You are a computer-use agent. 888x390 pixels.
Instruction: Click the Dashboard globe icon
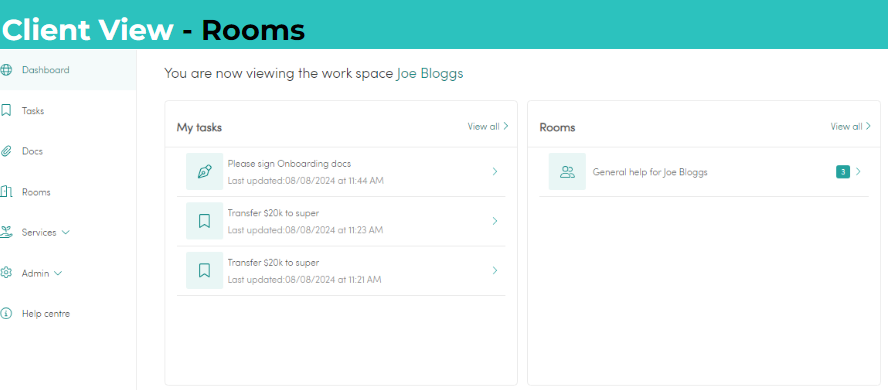tap(6, 70)
